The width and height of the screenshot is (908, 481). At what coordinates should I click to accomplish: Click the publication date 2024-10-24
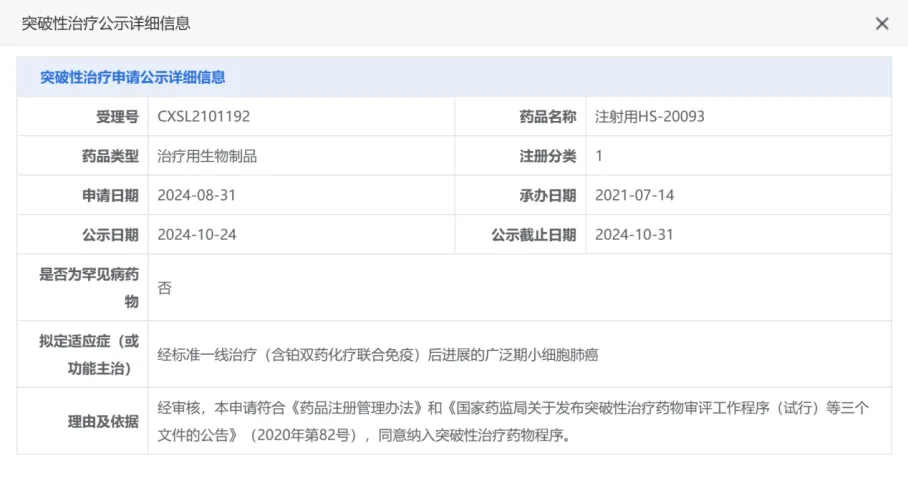pyautogui.click(x=196, y=235)
